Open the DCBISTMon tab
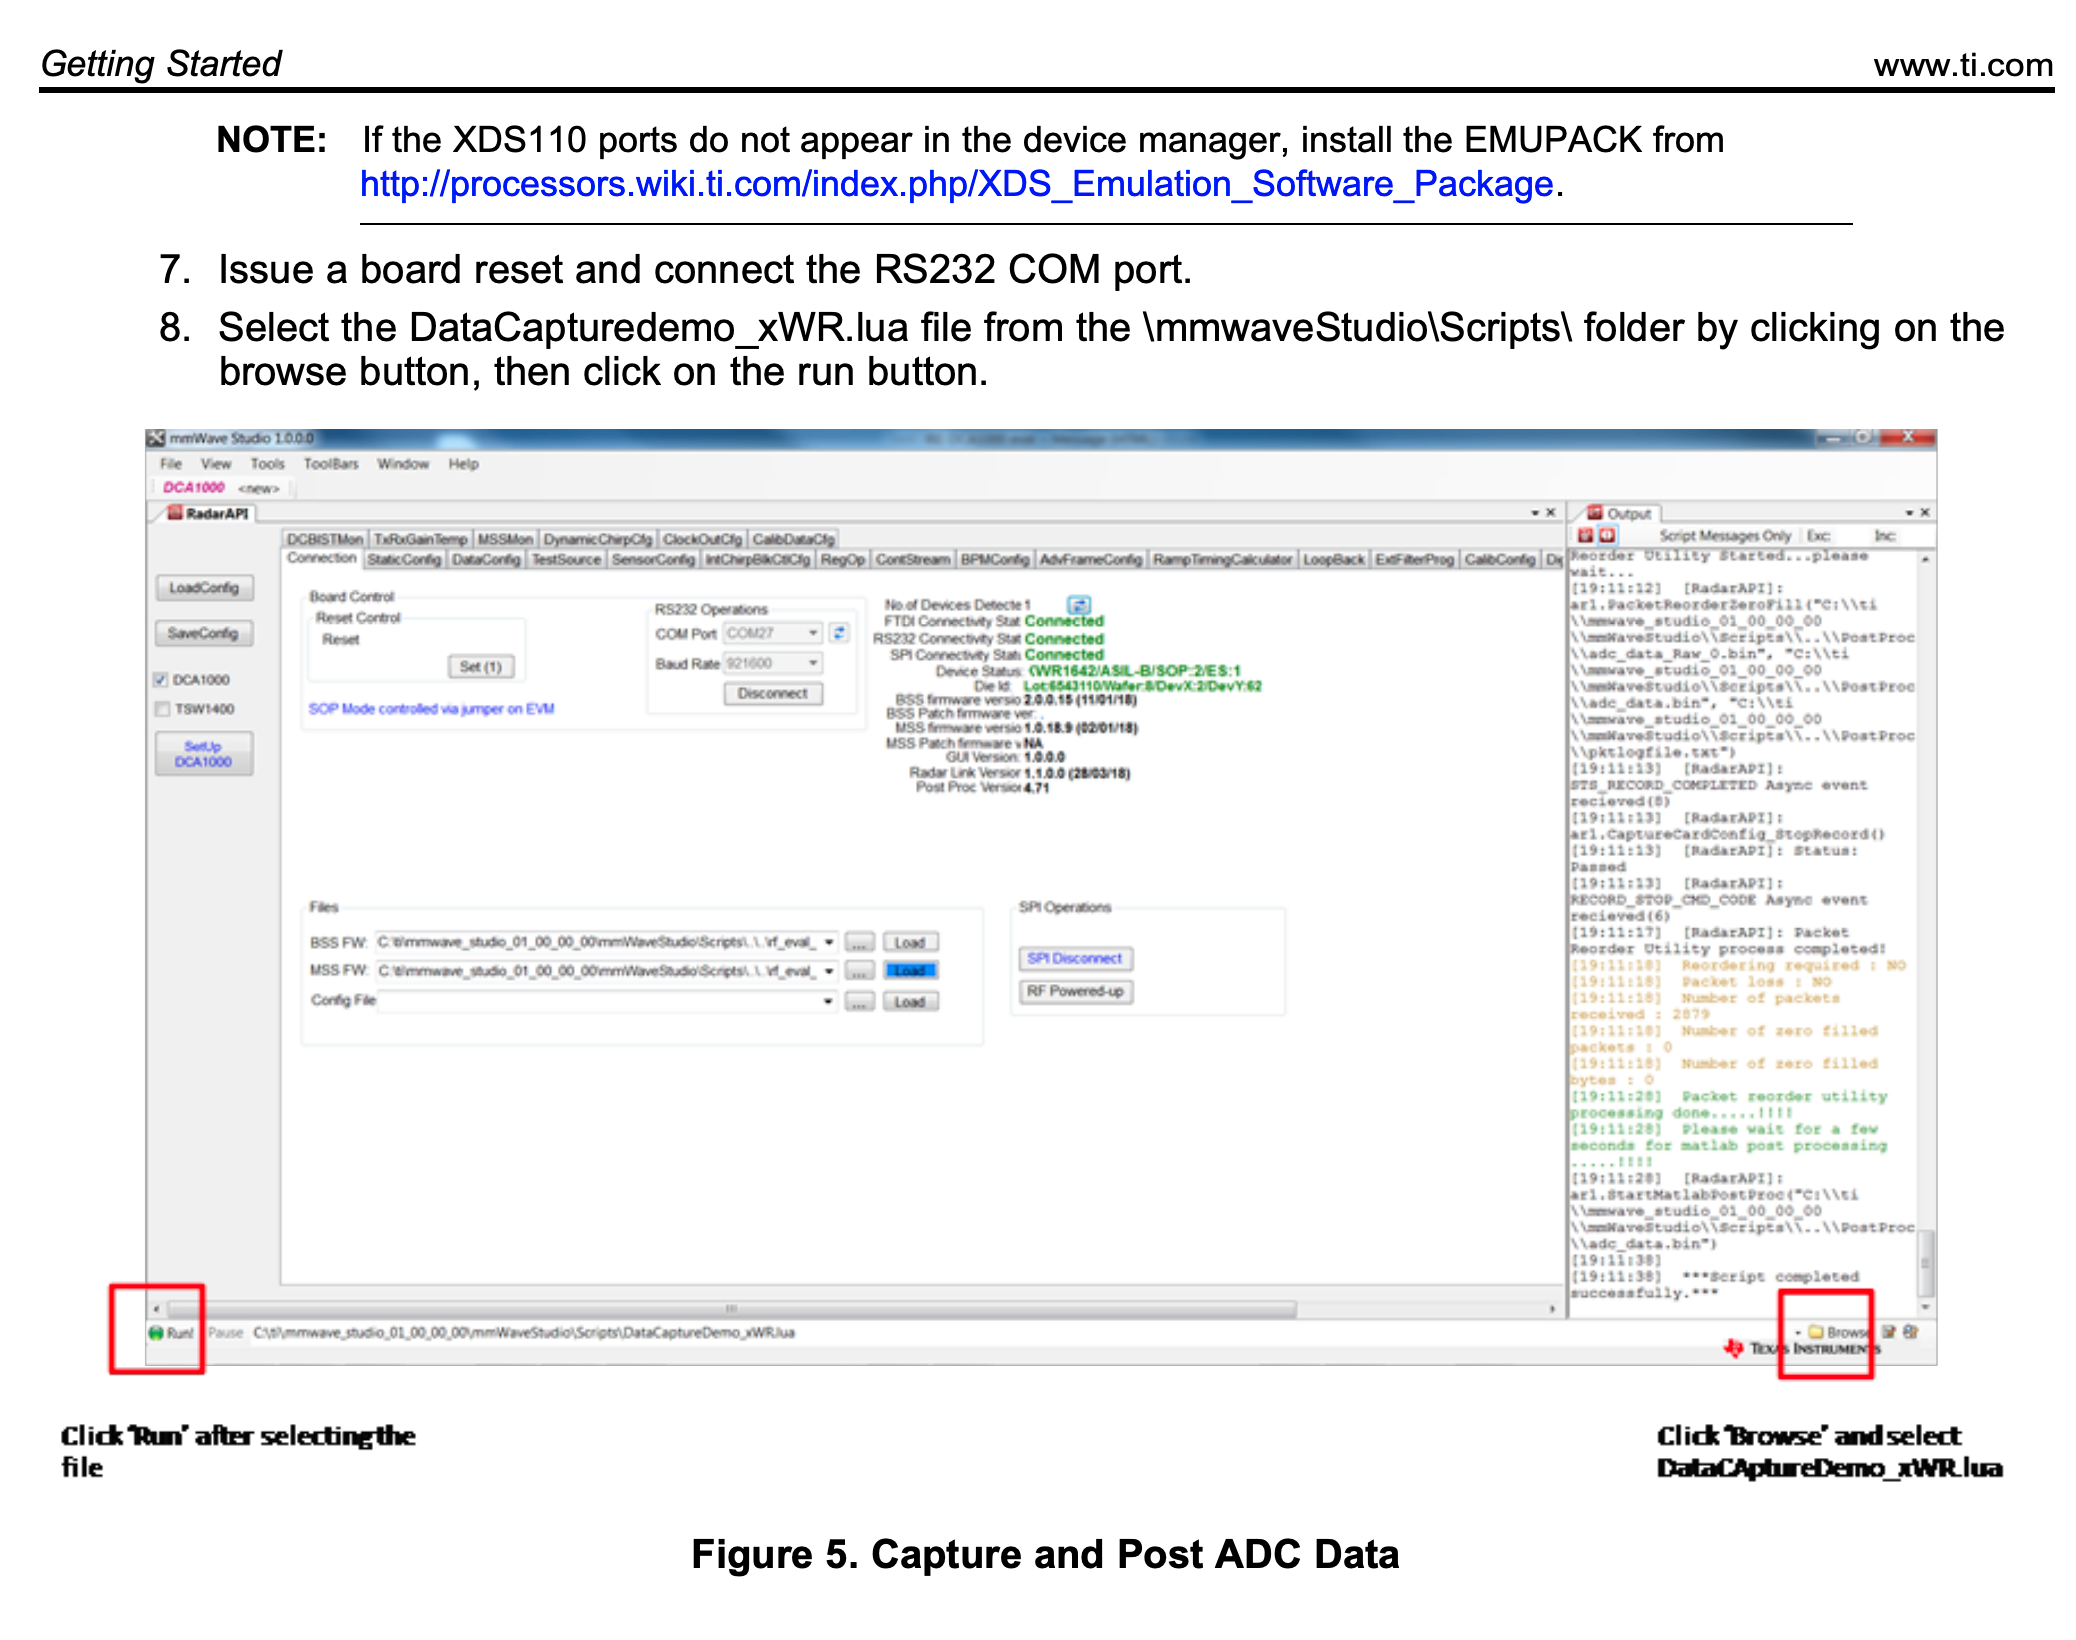Viewport: 2076px width, 1640px height. [x=325, y=539]
